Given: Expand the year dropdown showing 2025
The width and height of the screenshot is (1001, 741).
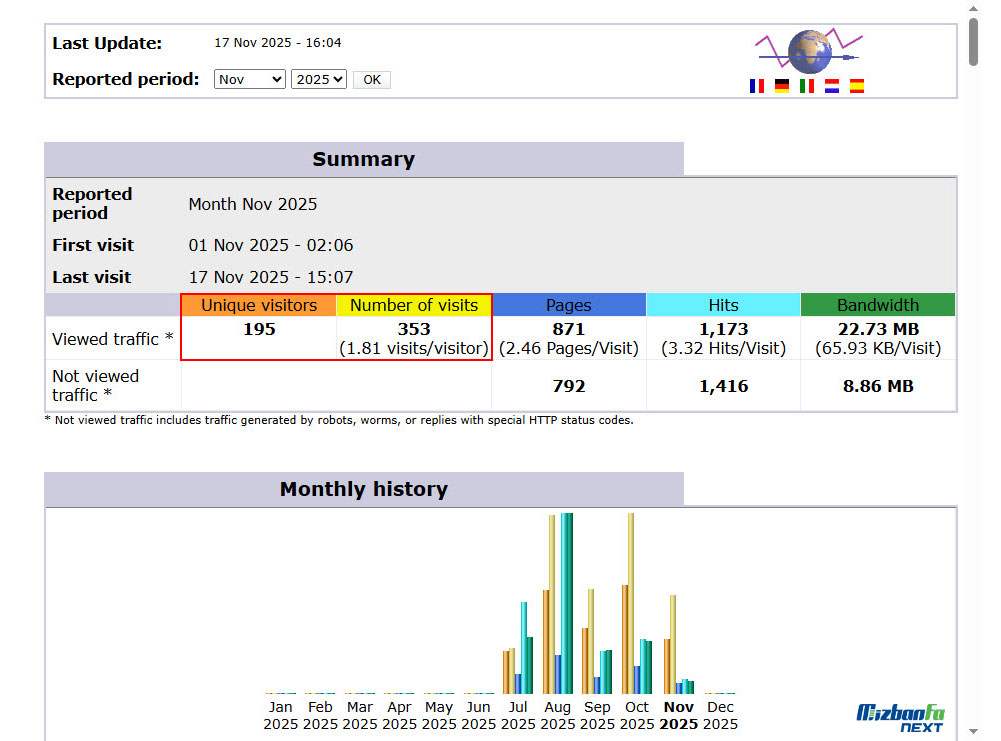Looking at the screenshot, I should click(318, 79).
